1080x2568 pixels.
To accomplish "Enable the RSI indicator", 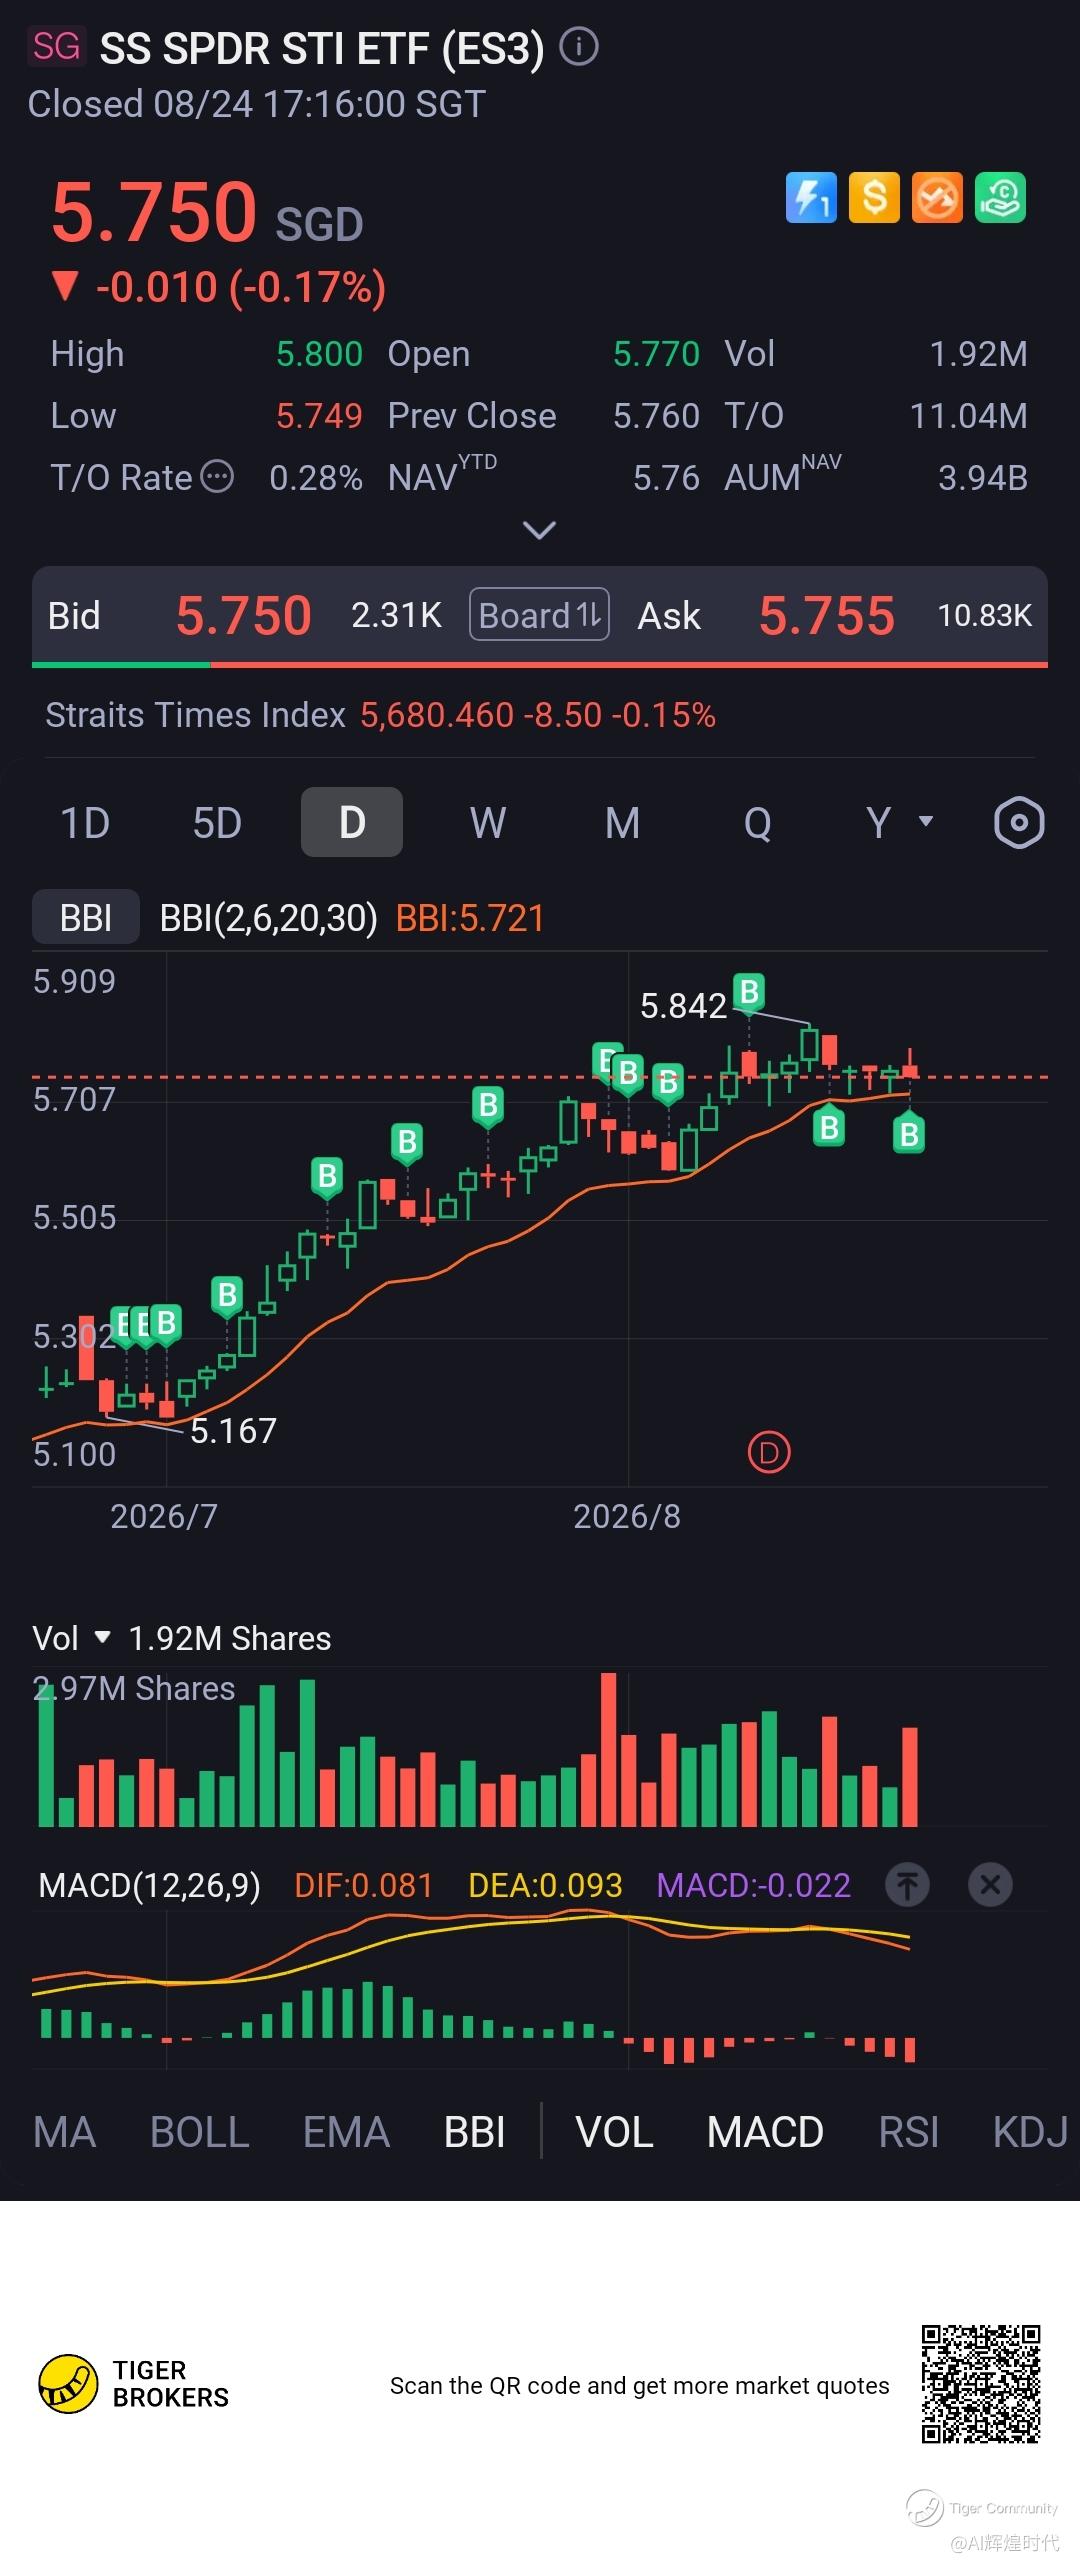I will 908,2132.
